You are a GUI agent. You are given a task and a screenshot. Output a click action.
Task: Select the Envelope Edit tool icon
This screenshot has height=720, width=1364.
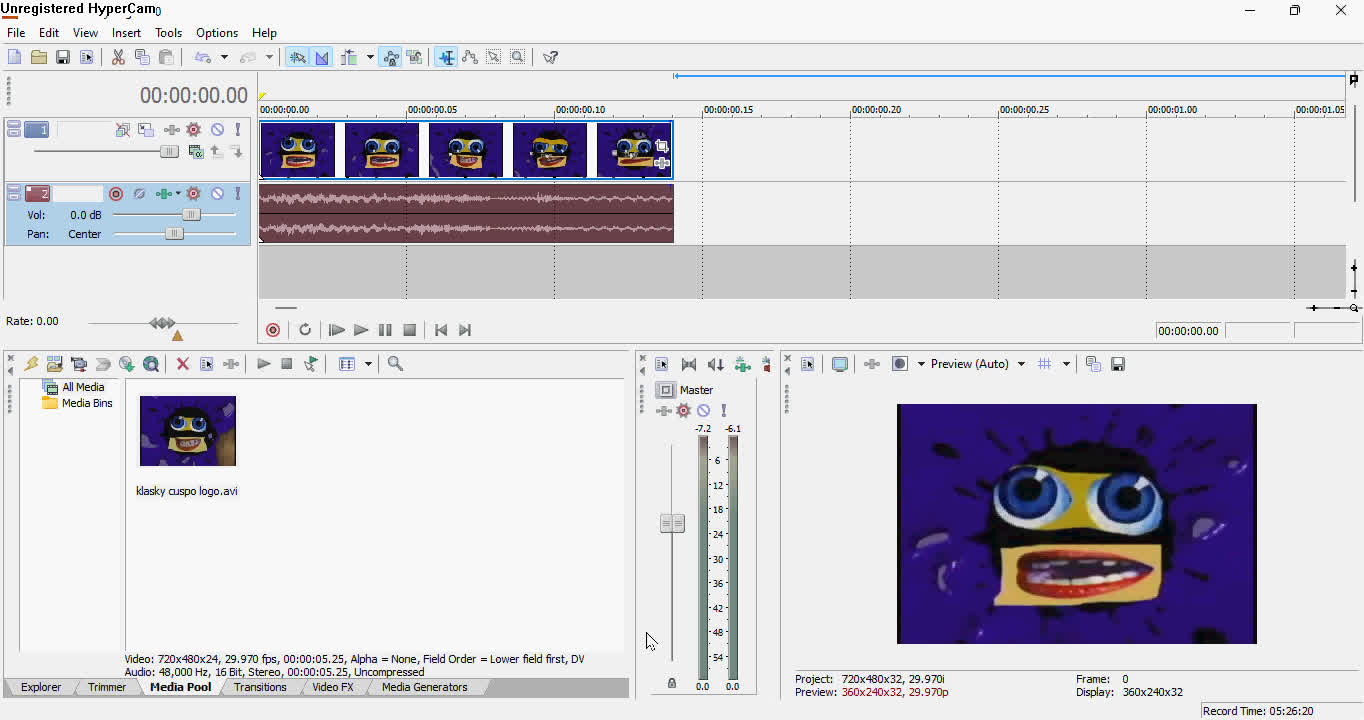[x=470, y=57]
